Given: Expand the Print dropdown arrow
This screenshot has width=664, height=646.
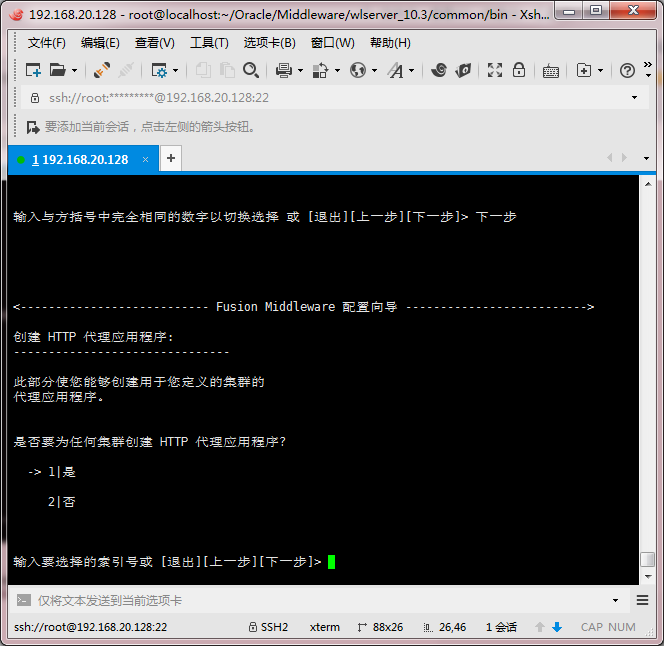Looking at the screenshot, I should 301,70.
